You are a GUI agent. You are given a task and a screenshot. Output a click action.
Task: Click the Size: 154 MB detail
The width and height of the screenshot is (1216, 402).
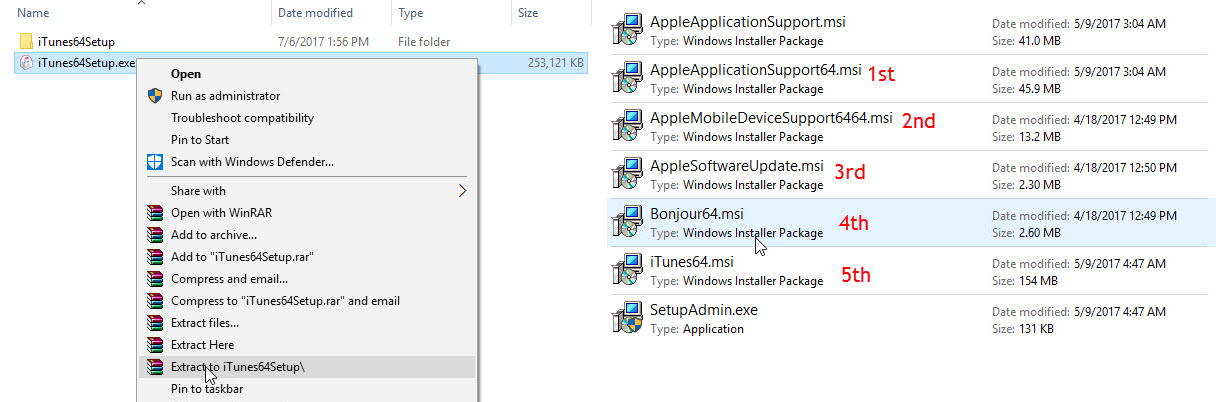[1025, 281]
